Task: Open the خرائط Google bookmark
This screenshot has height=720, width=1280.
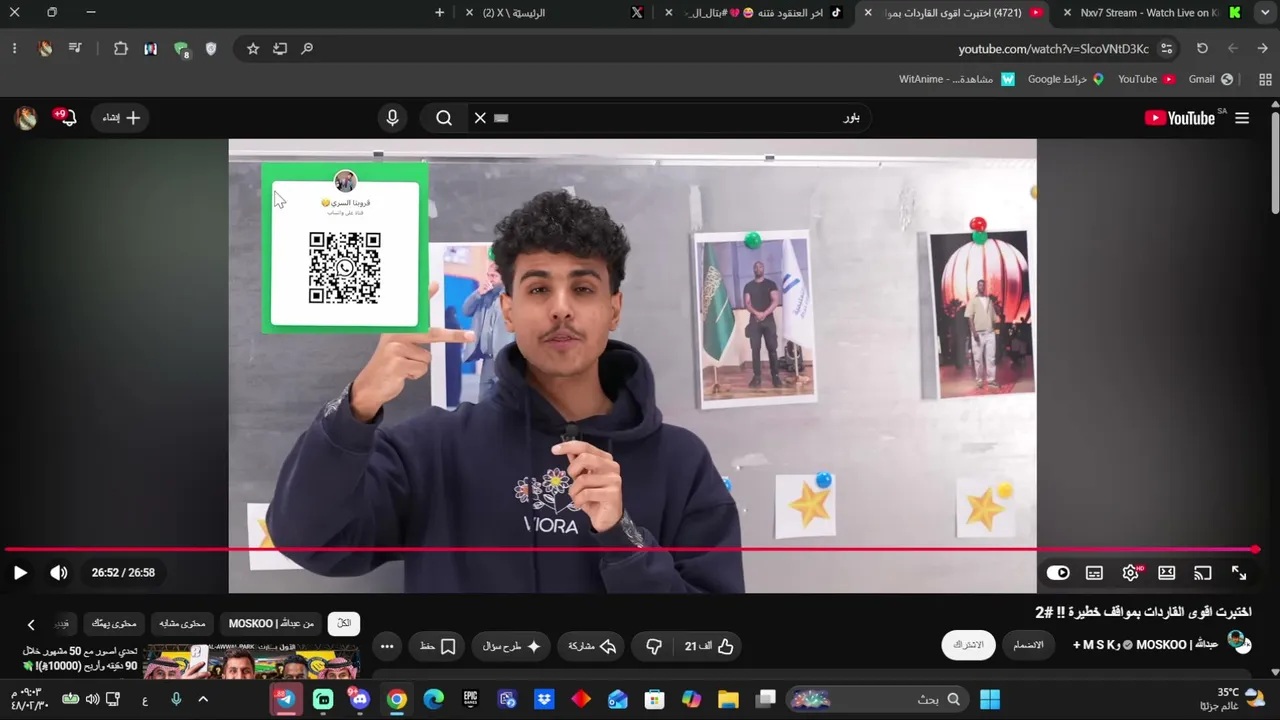Action: tap(1066, 79)
